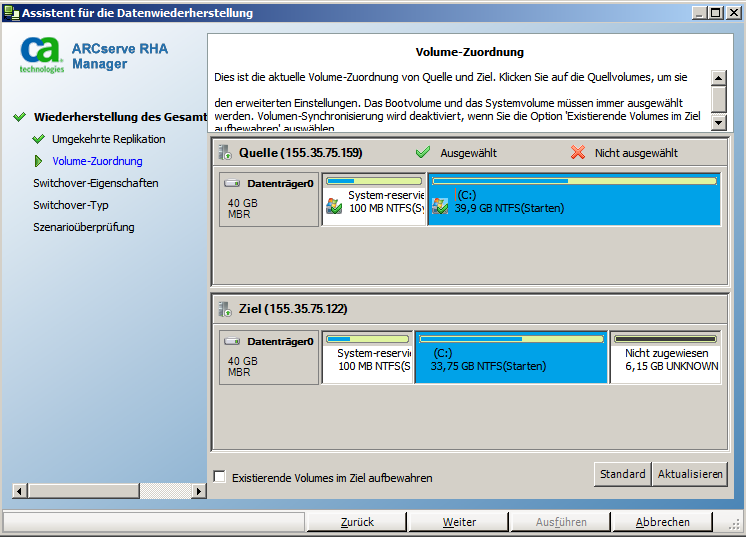Click source Datenträger0 disk drive icon
The image size is (746, 539).
point(232,183)
